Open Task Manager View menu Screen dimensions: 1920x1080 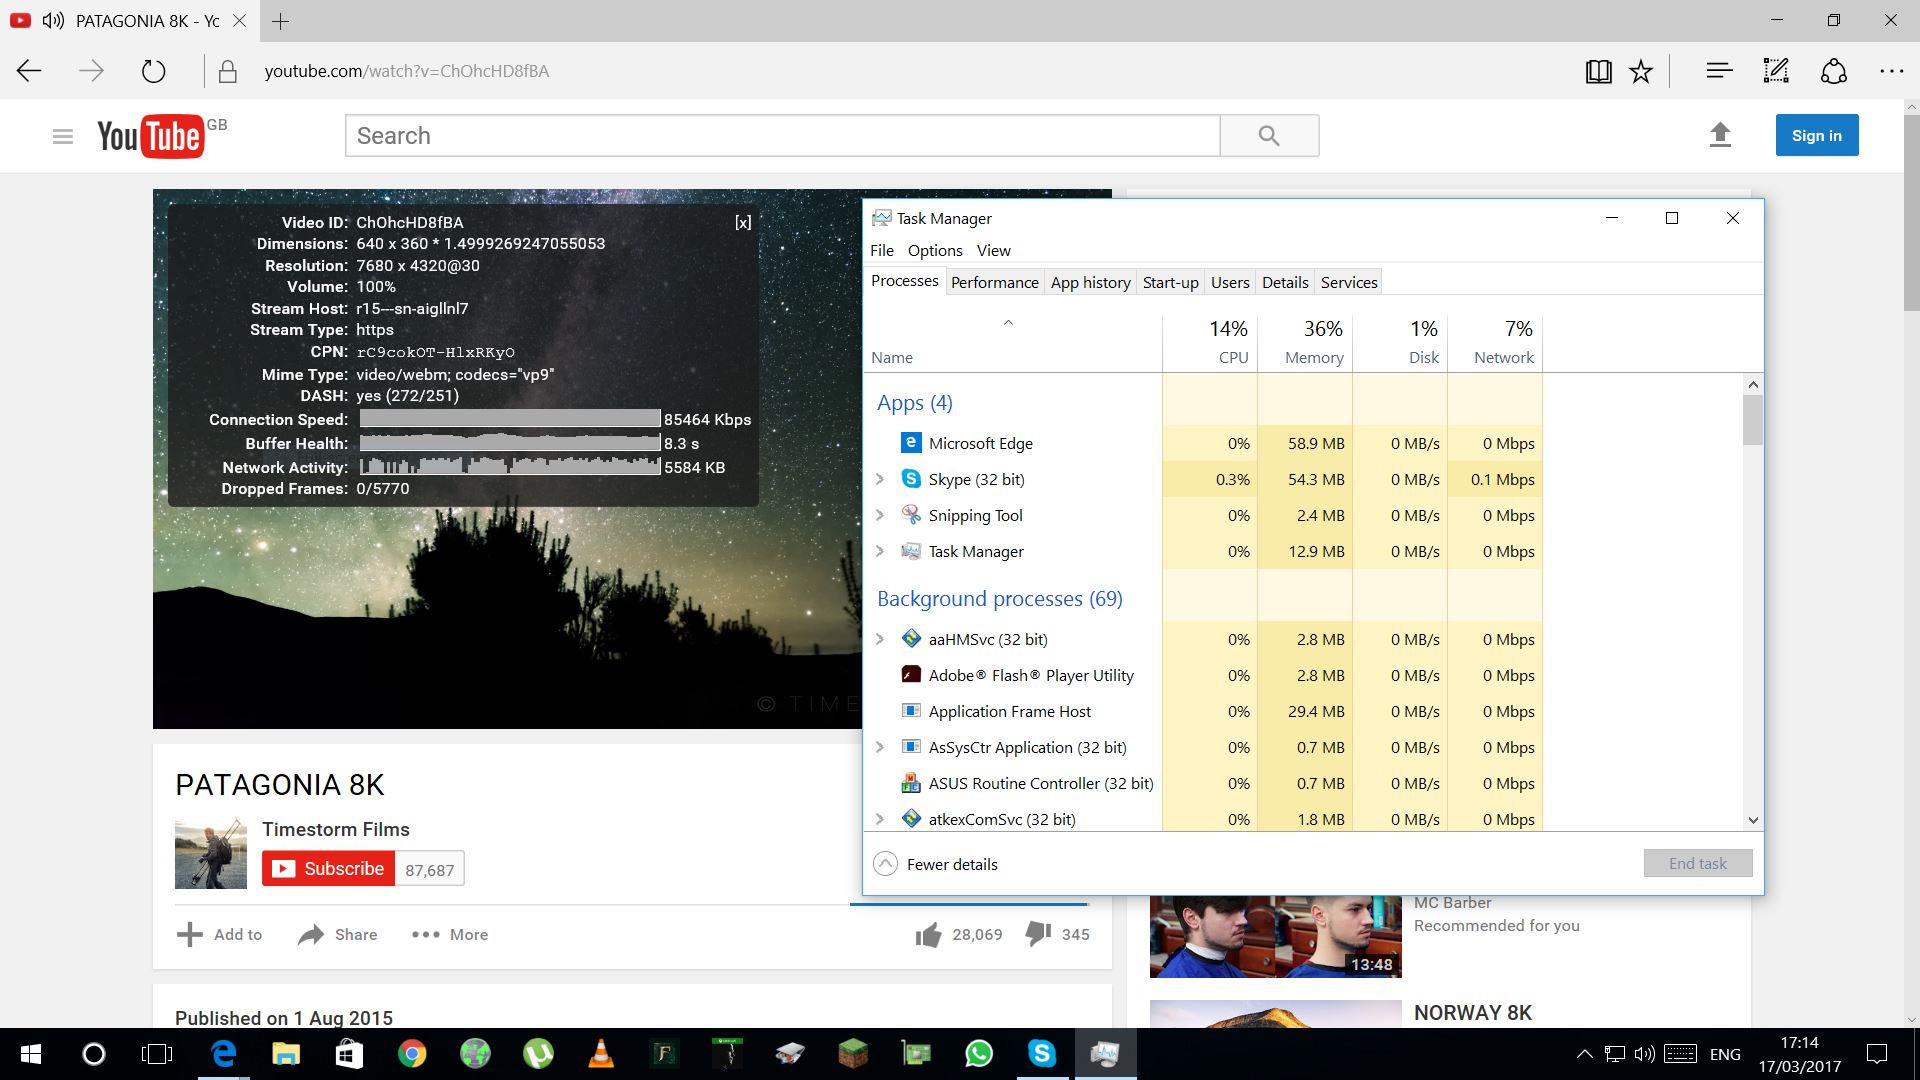pyautogui.click(x=993, y=250)
